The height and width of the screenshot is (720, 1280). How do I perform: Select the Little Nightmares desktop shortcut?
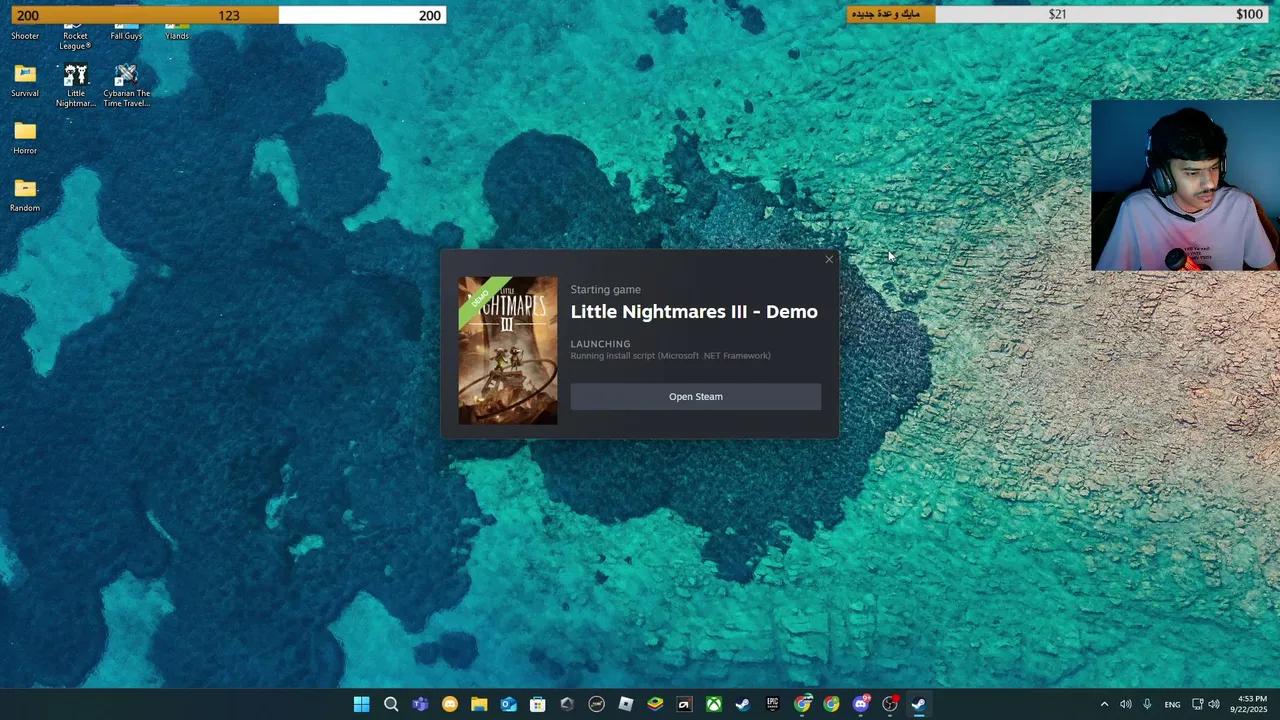[x=76, y=86]
